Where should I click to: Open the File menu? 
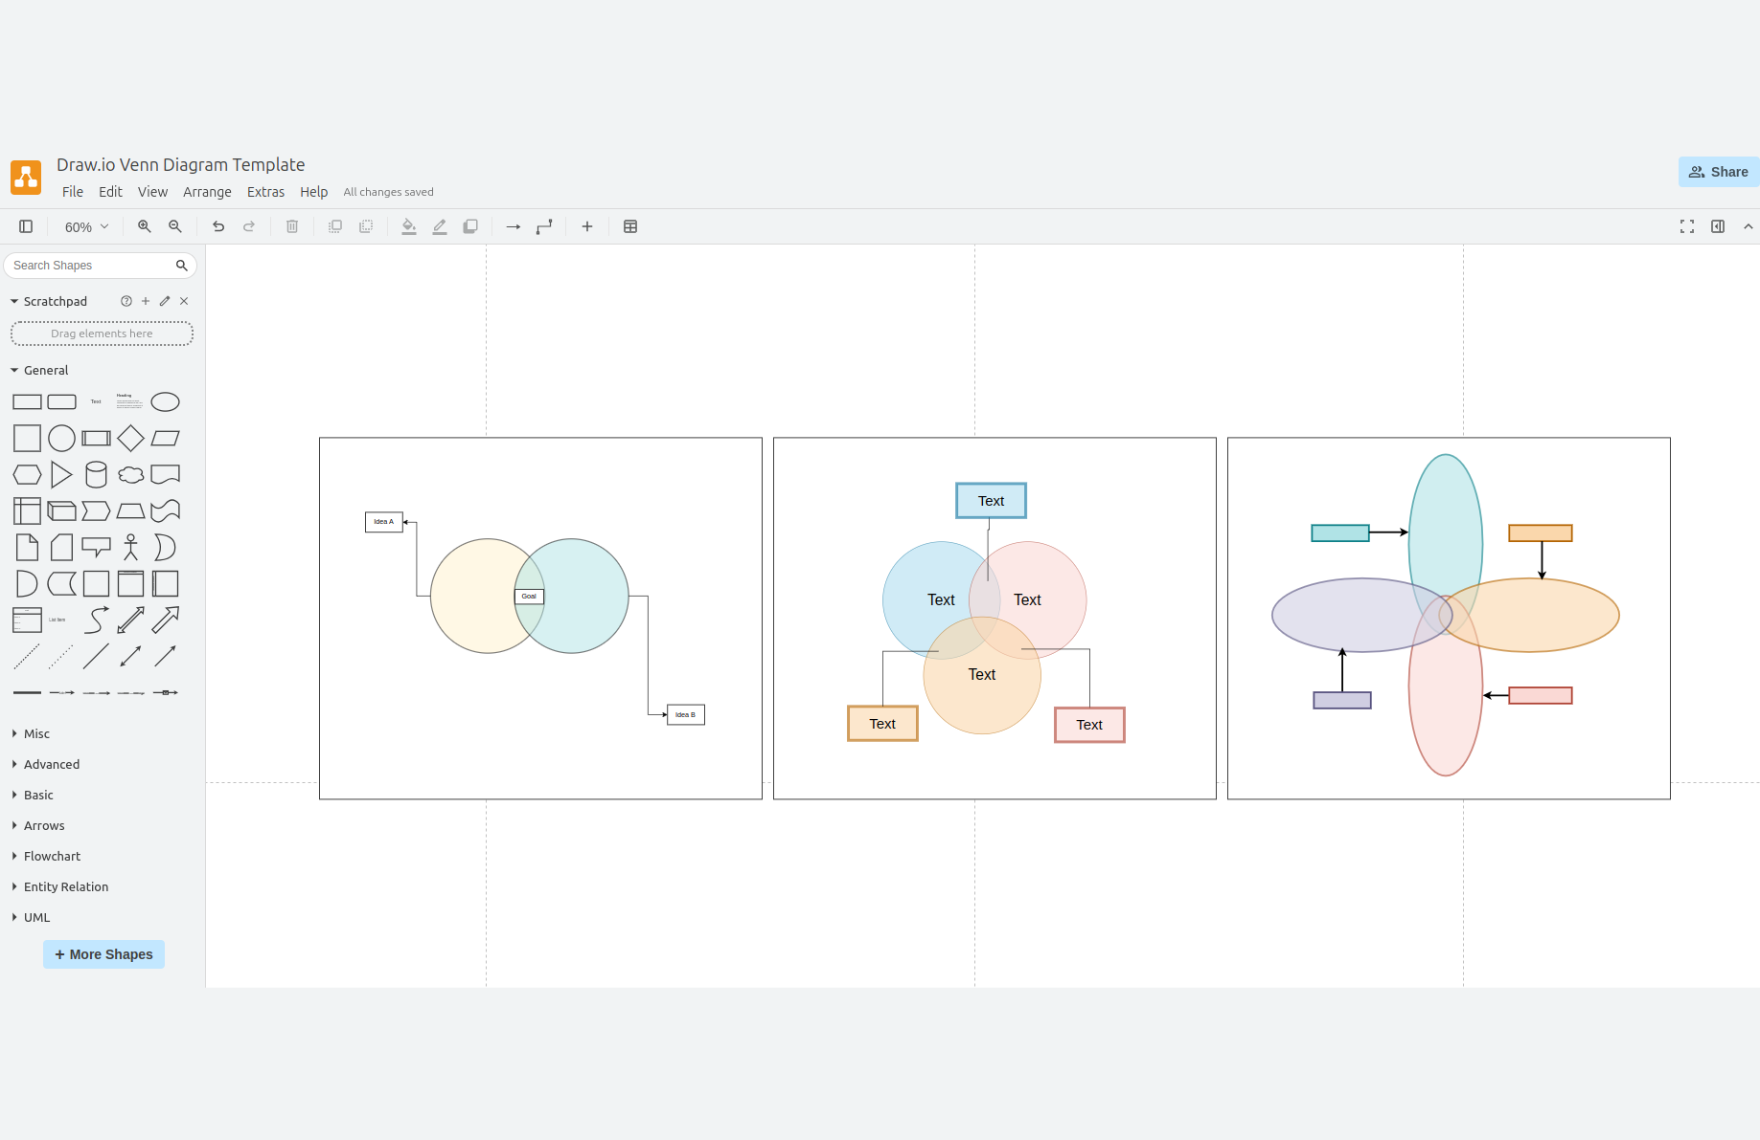pos(73,192)
